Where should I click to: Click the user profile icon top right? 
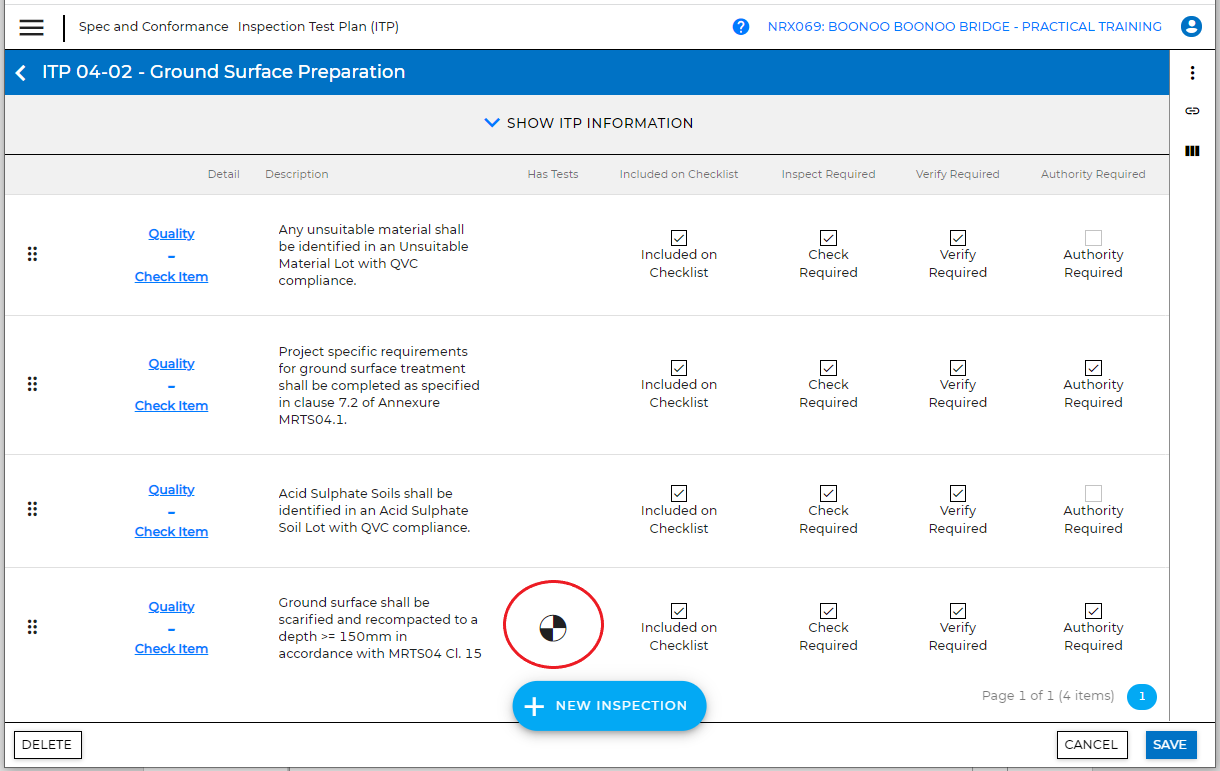(1191, 27)
